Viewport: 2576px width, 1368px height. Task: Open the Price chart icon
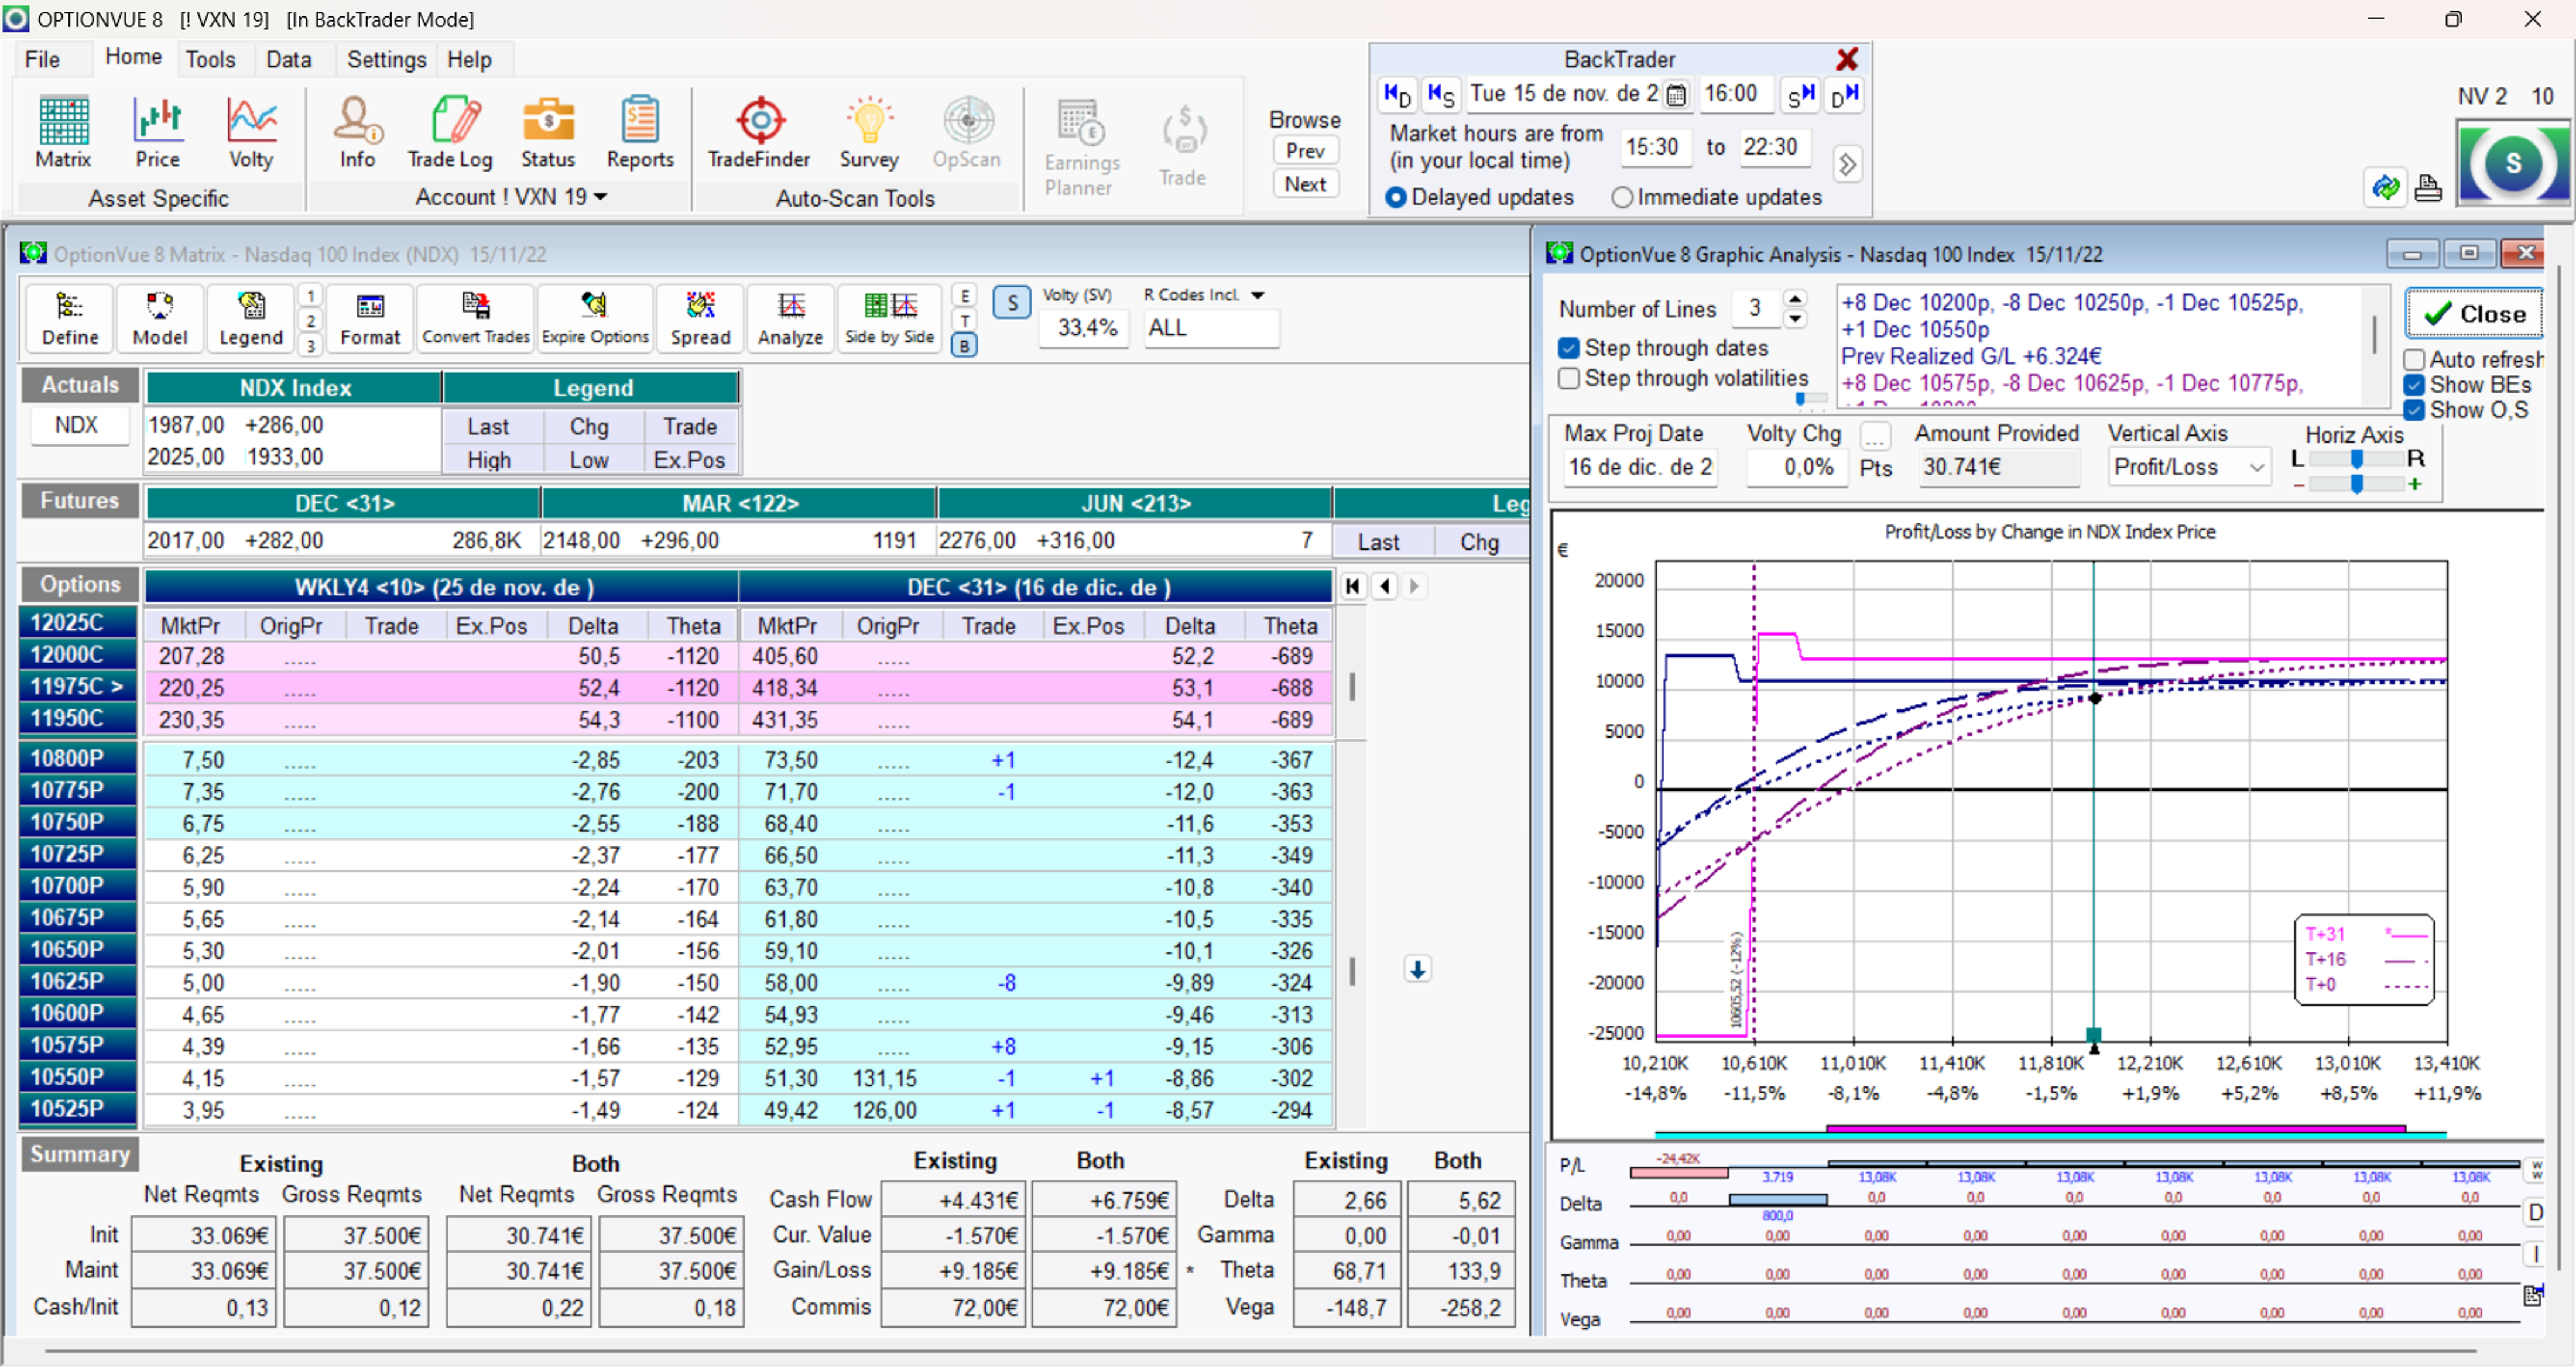click(157, 133)
